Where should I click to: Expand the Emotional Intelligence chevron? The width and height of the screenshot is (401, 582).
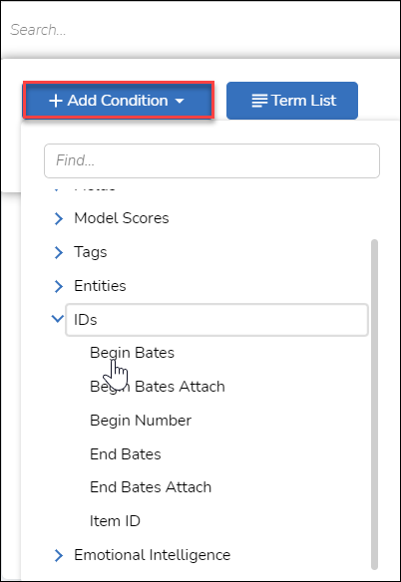tap(58, 555)
